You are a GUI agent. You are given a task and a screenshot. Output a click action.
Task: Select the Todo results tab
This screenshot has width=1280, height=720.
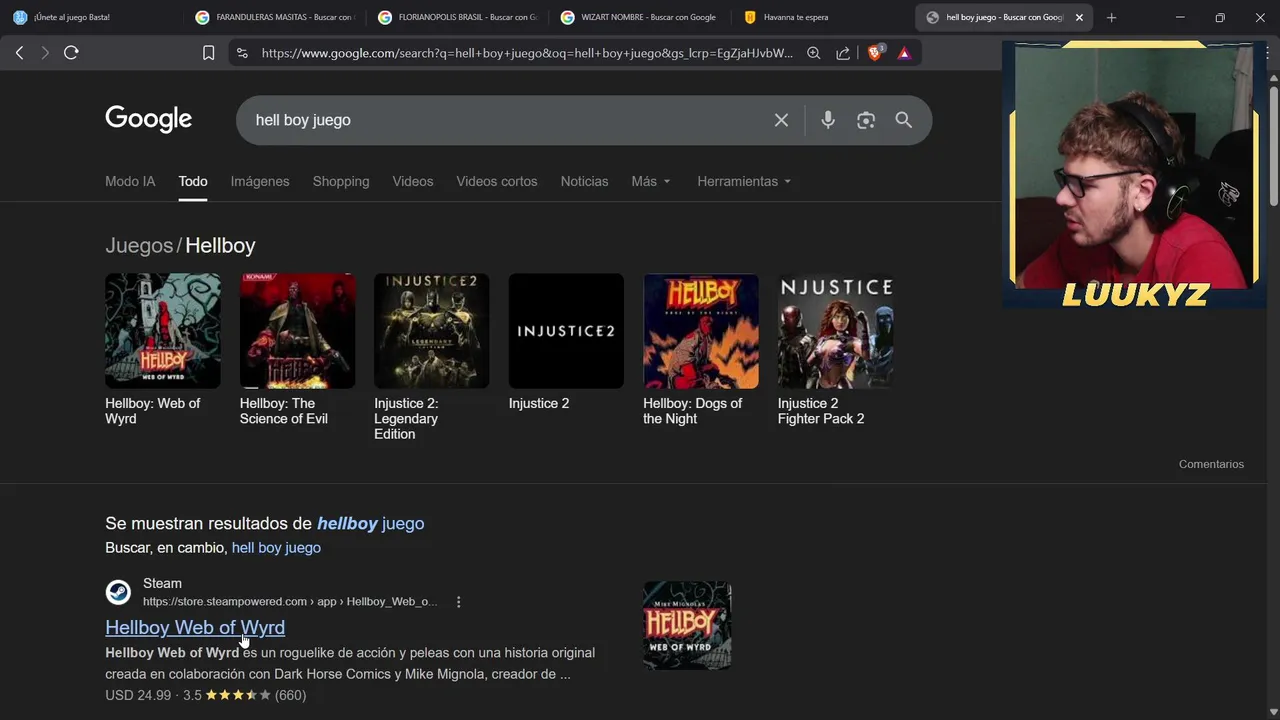[x=193, y=181]
